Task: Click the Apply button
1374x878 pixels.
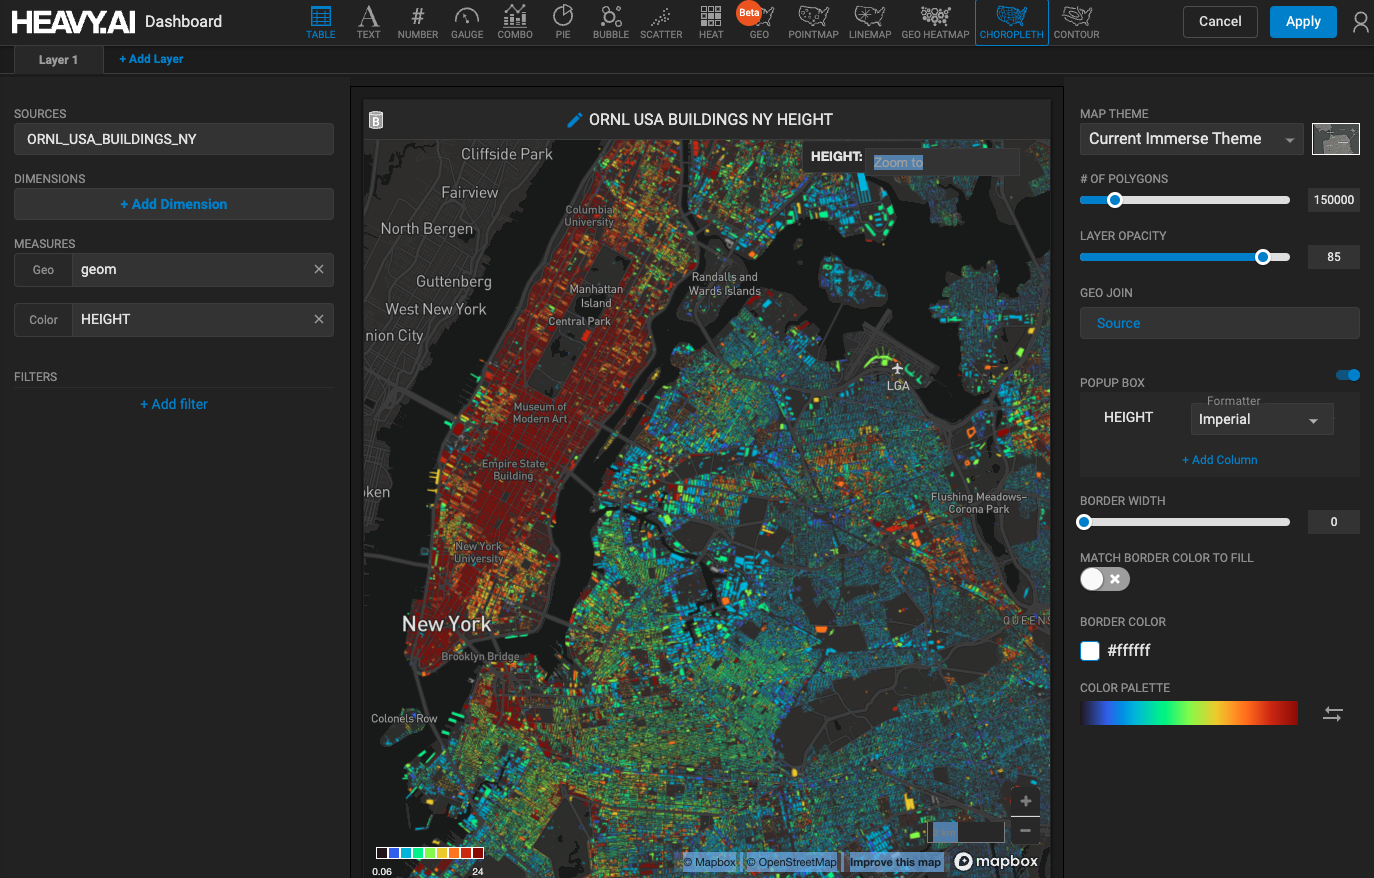Action: pyautogui.click(x=1303, y=22)
